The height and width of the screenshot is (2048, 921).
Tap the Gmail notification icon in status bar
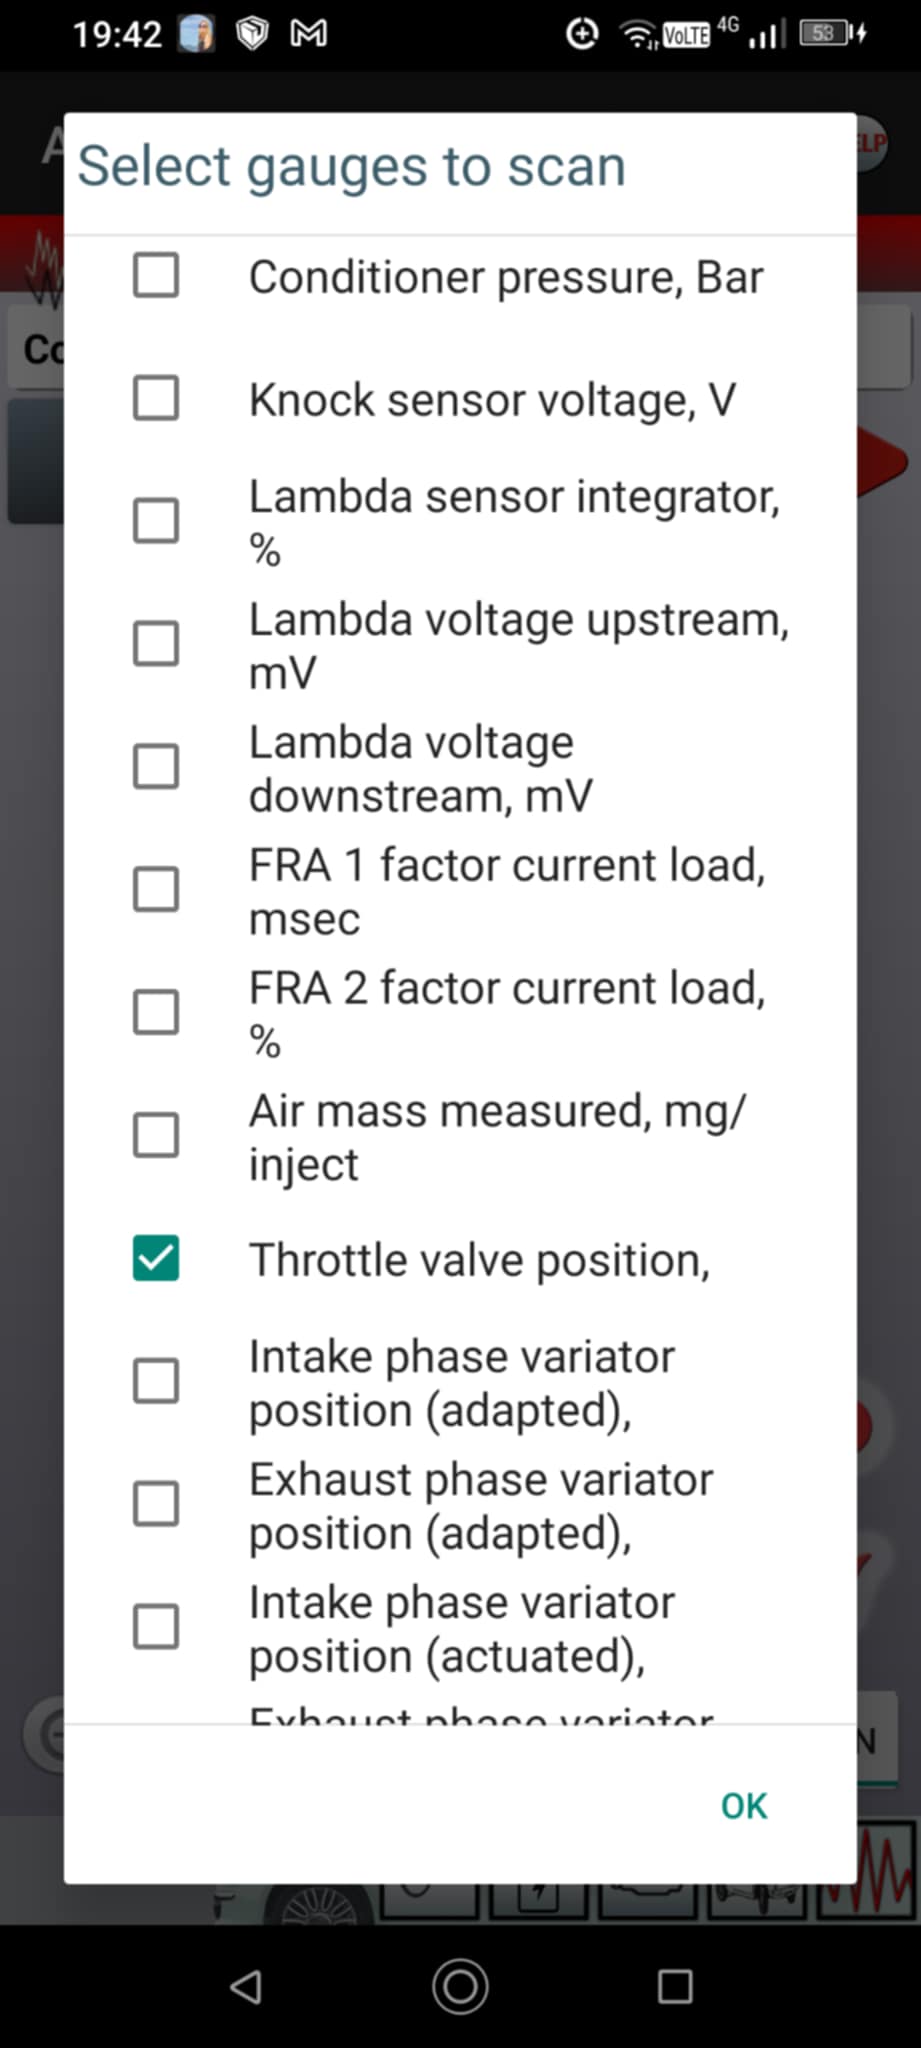[x=308, y=35]
